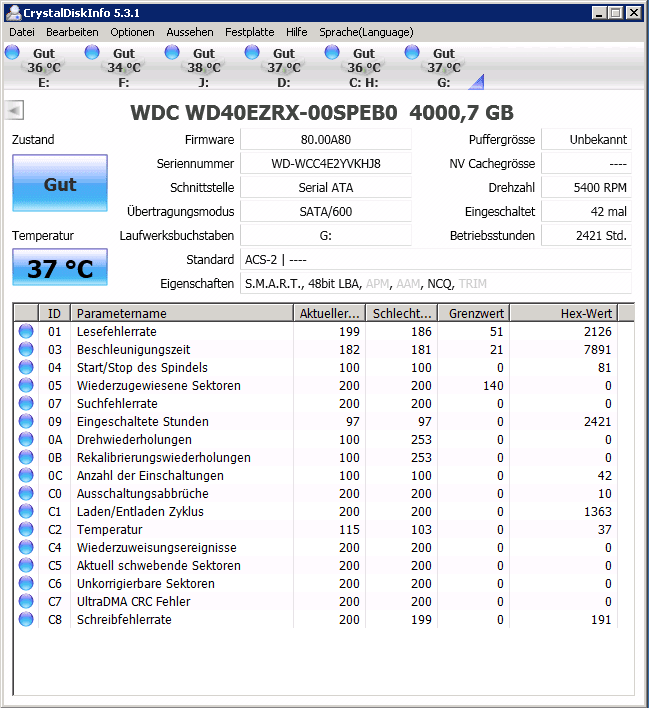The image size is (649, 708).
Task: Click status orb for Aktuell schwebende Sektoren
Action: click(x=26, y=565)
